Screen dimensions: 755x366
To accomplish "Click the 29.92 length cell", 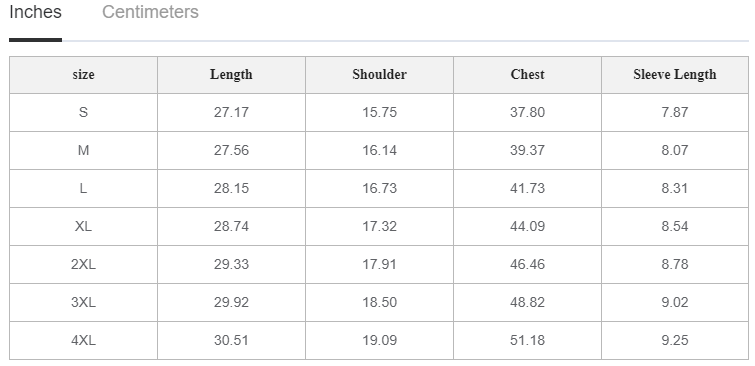I will [x=231, y=302].
